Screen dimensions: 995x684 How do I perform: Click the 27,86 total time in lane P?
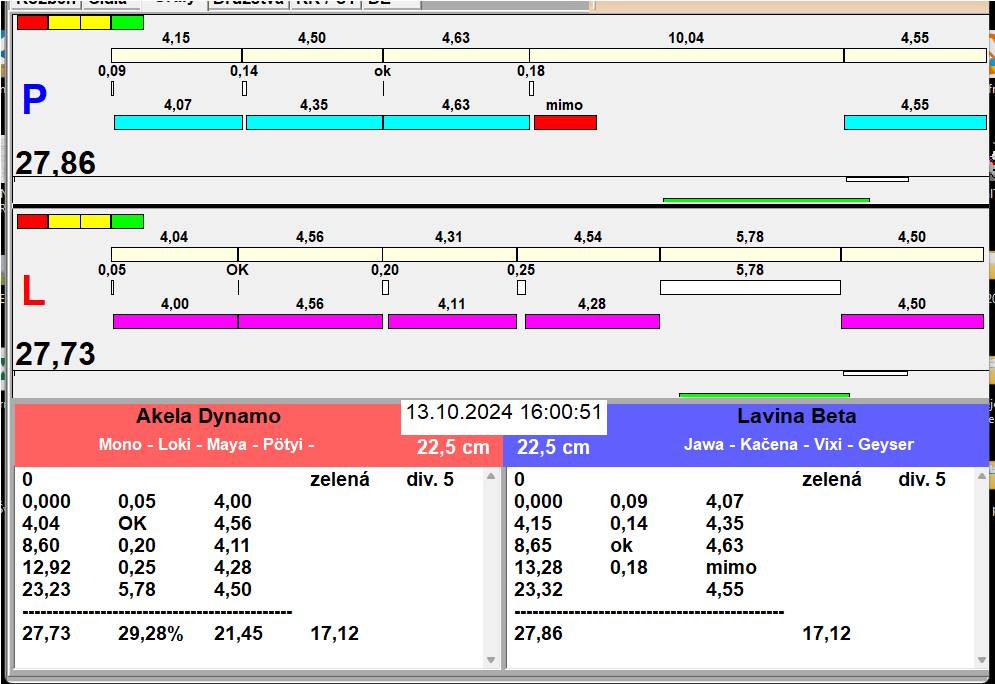point(56,163)
